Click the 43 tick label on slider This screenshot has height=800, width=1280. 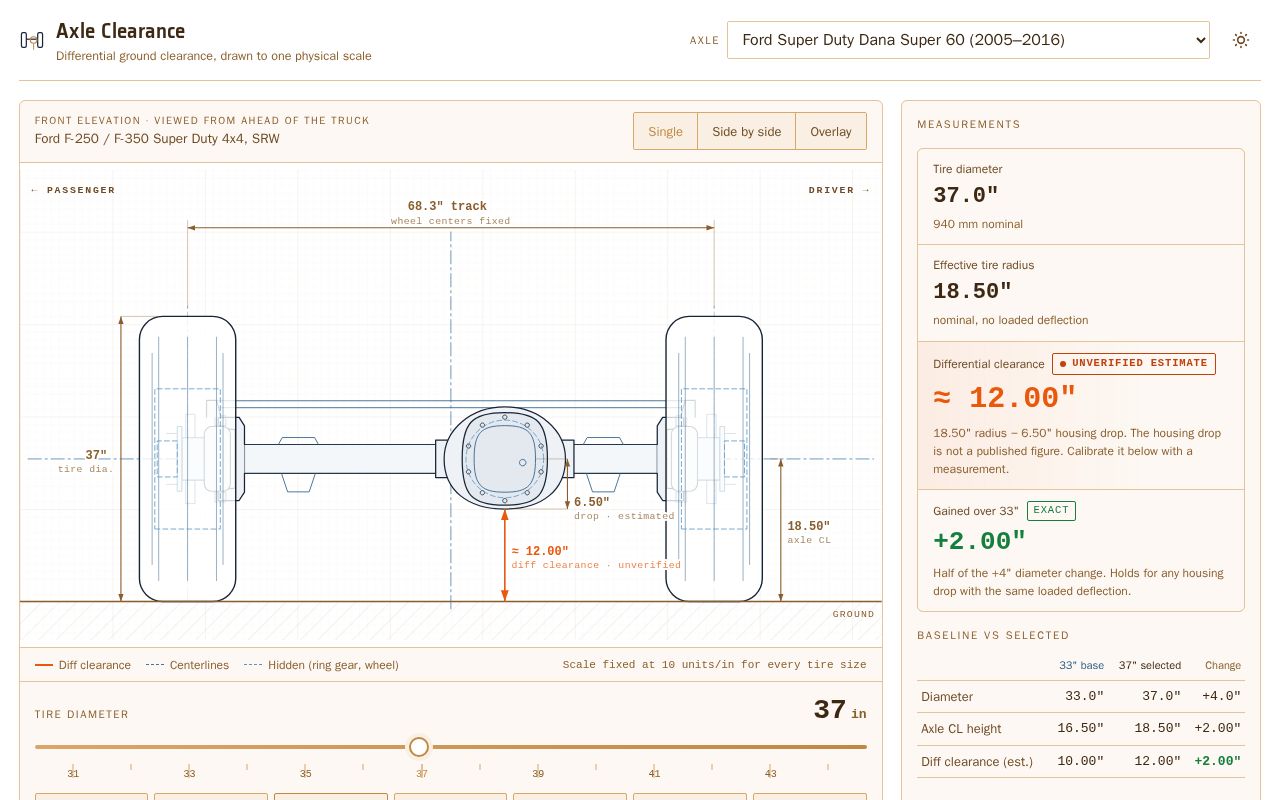770,774
